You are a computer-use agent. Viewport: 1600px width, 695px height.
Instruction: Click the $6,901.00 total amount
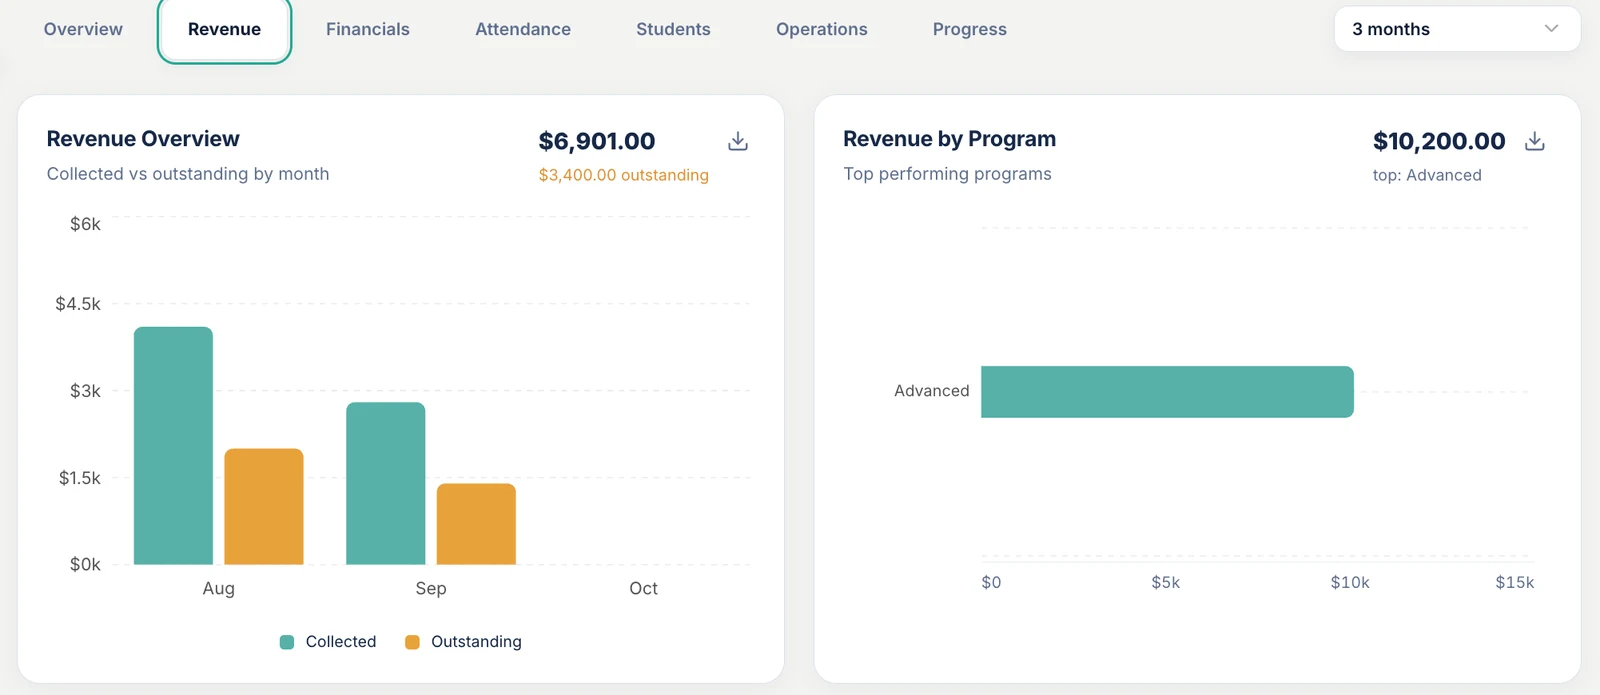point(597,141)
